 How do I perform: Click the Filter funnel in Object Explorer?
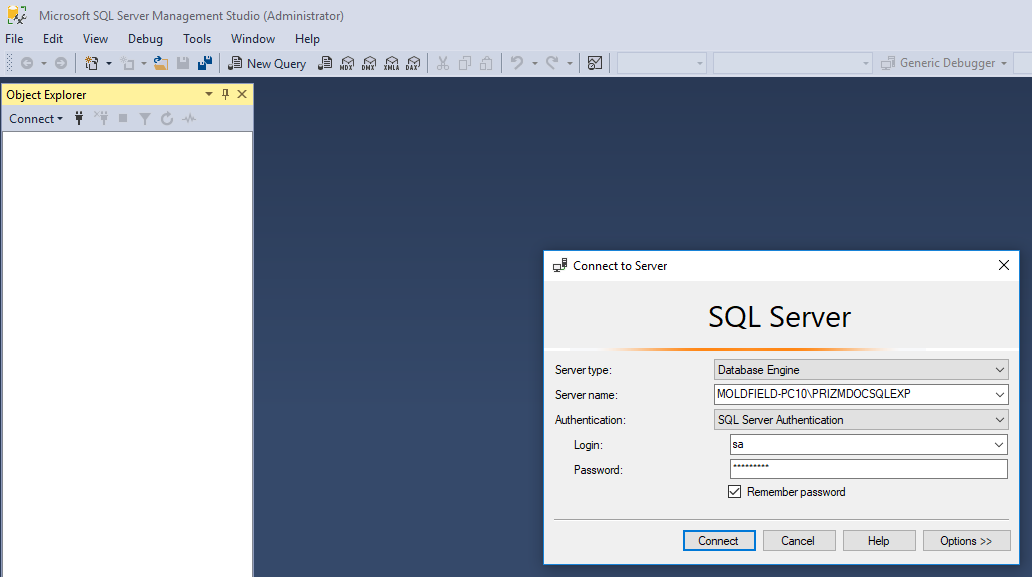[x=145, y=118]
